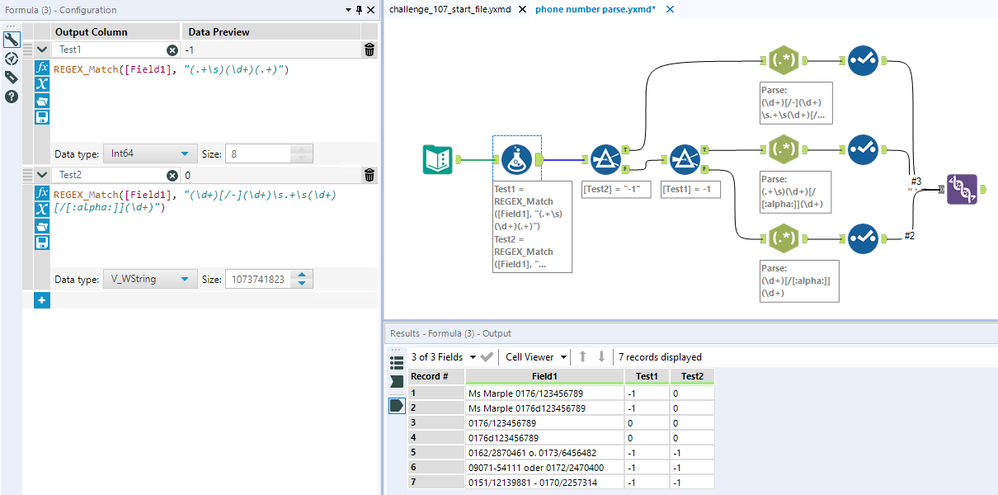Open the X columns and constants for Test1
This screenshot has height=495, width=998.
42,85
